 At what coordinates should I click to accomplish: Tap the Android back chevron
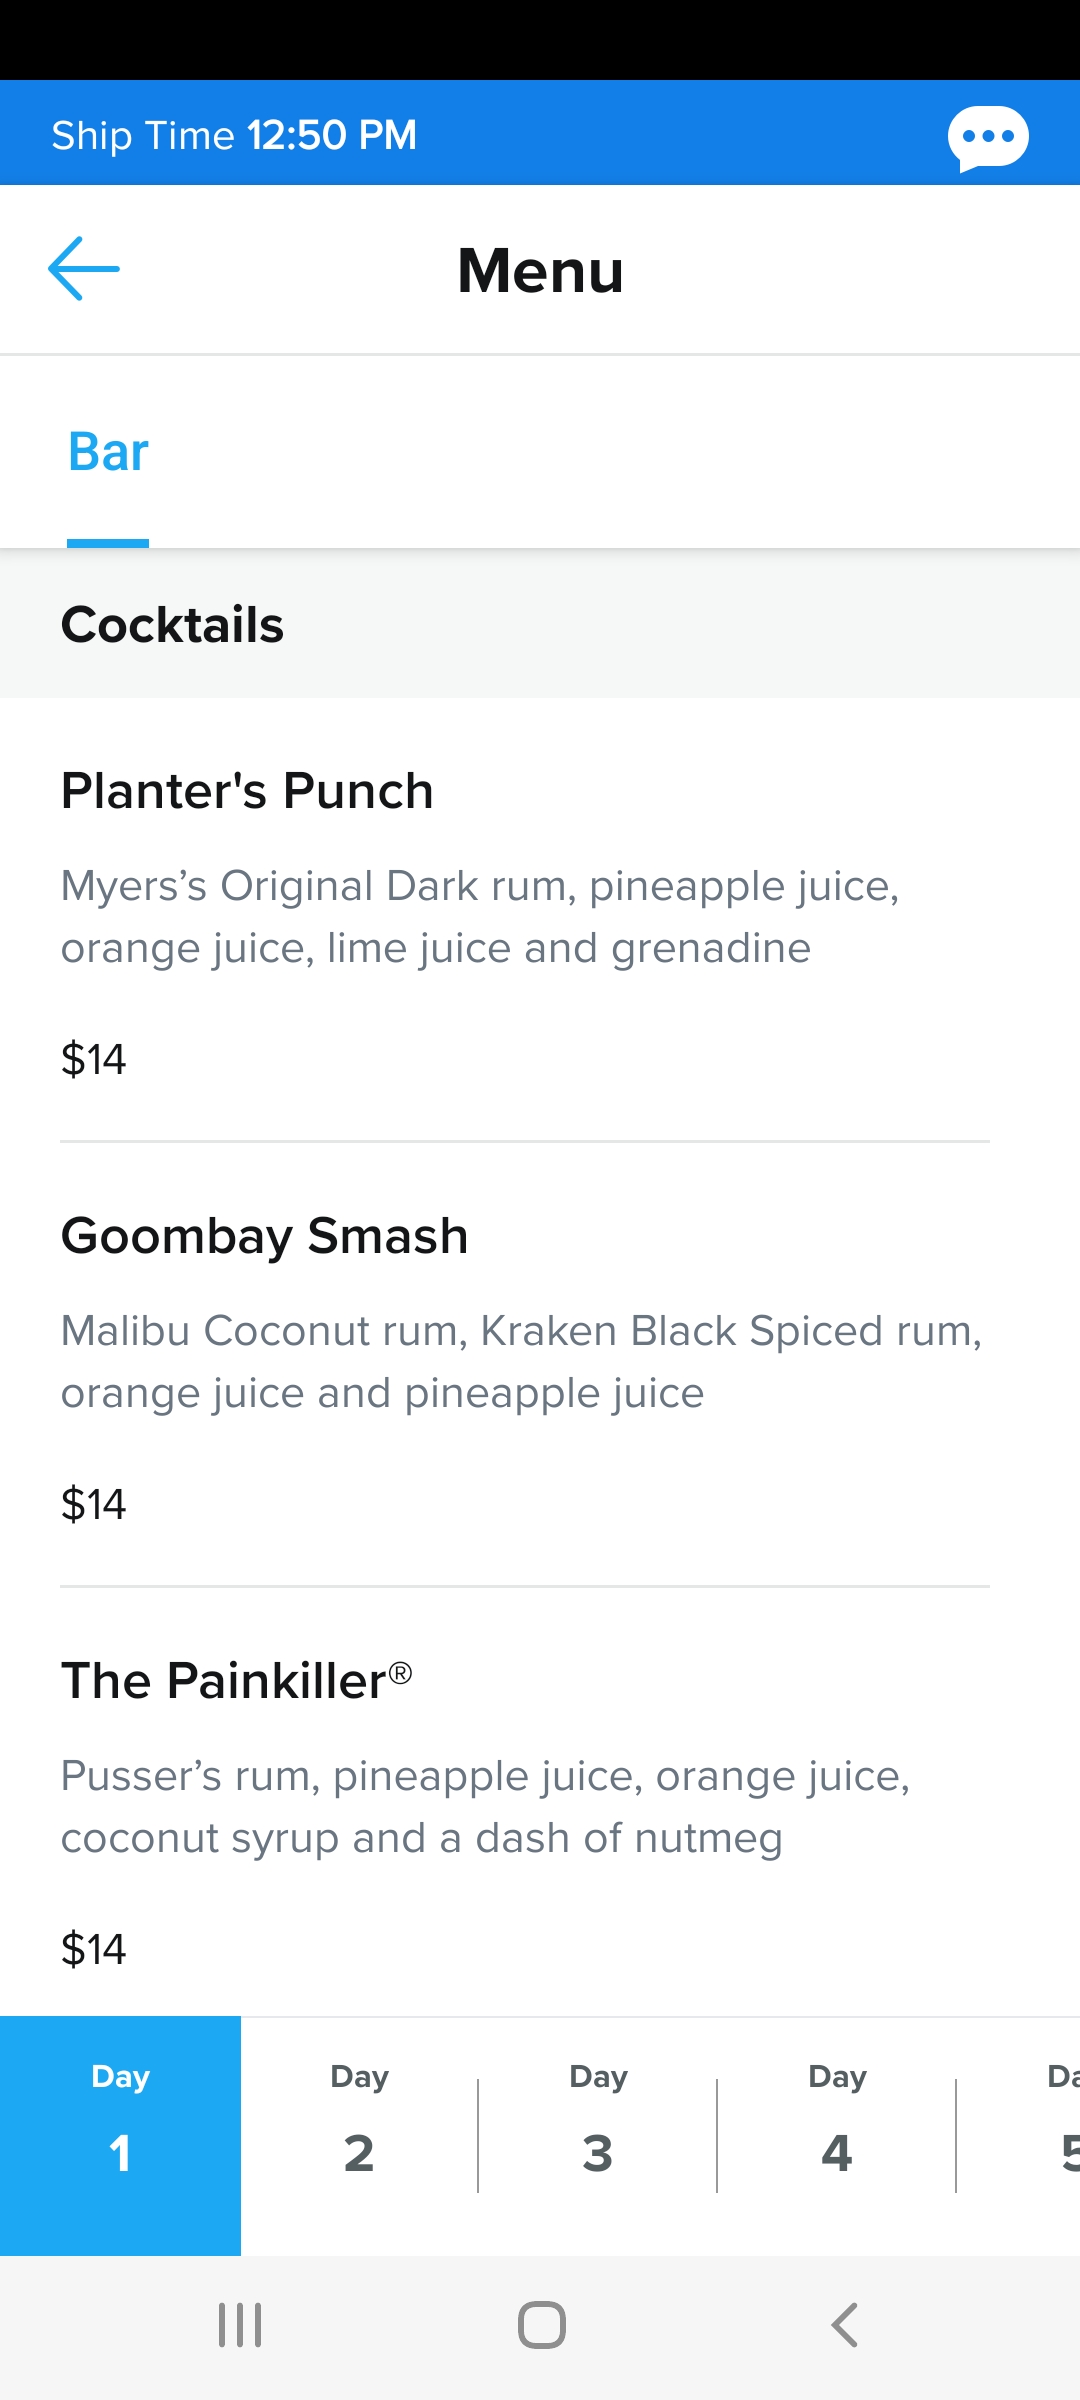coord(844,2325)
